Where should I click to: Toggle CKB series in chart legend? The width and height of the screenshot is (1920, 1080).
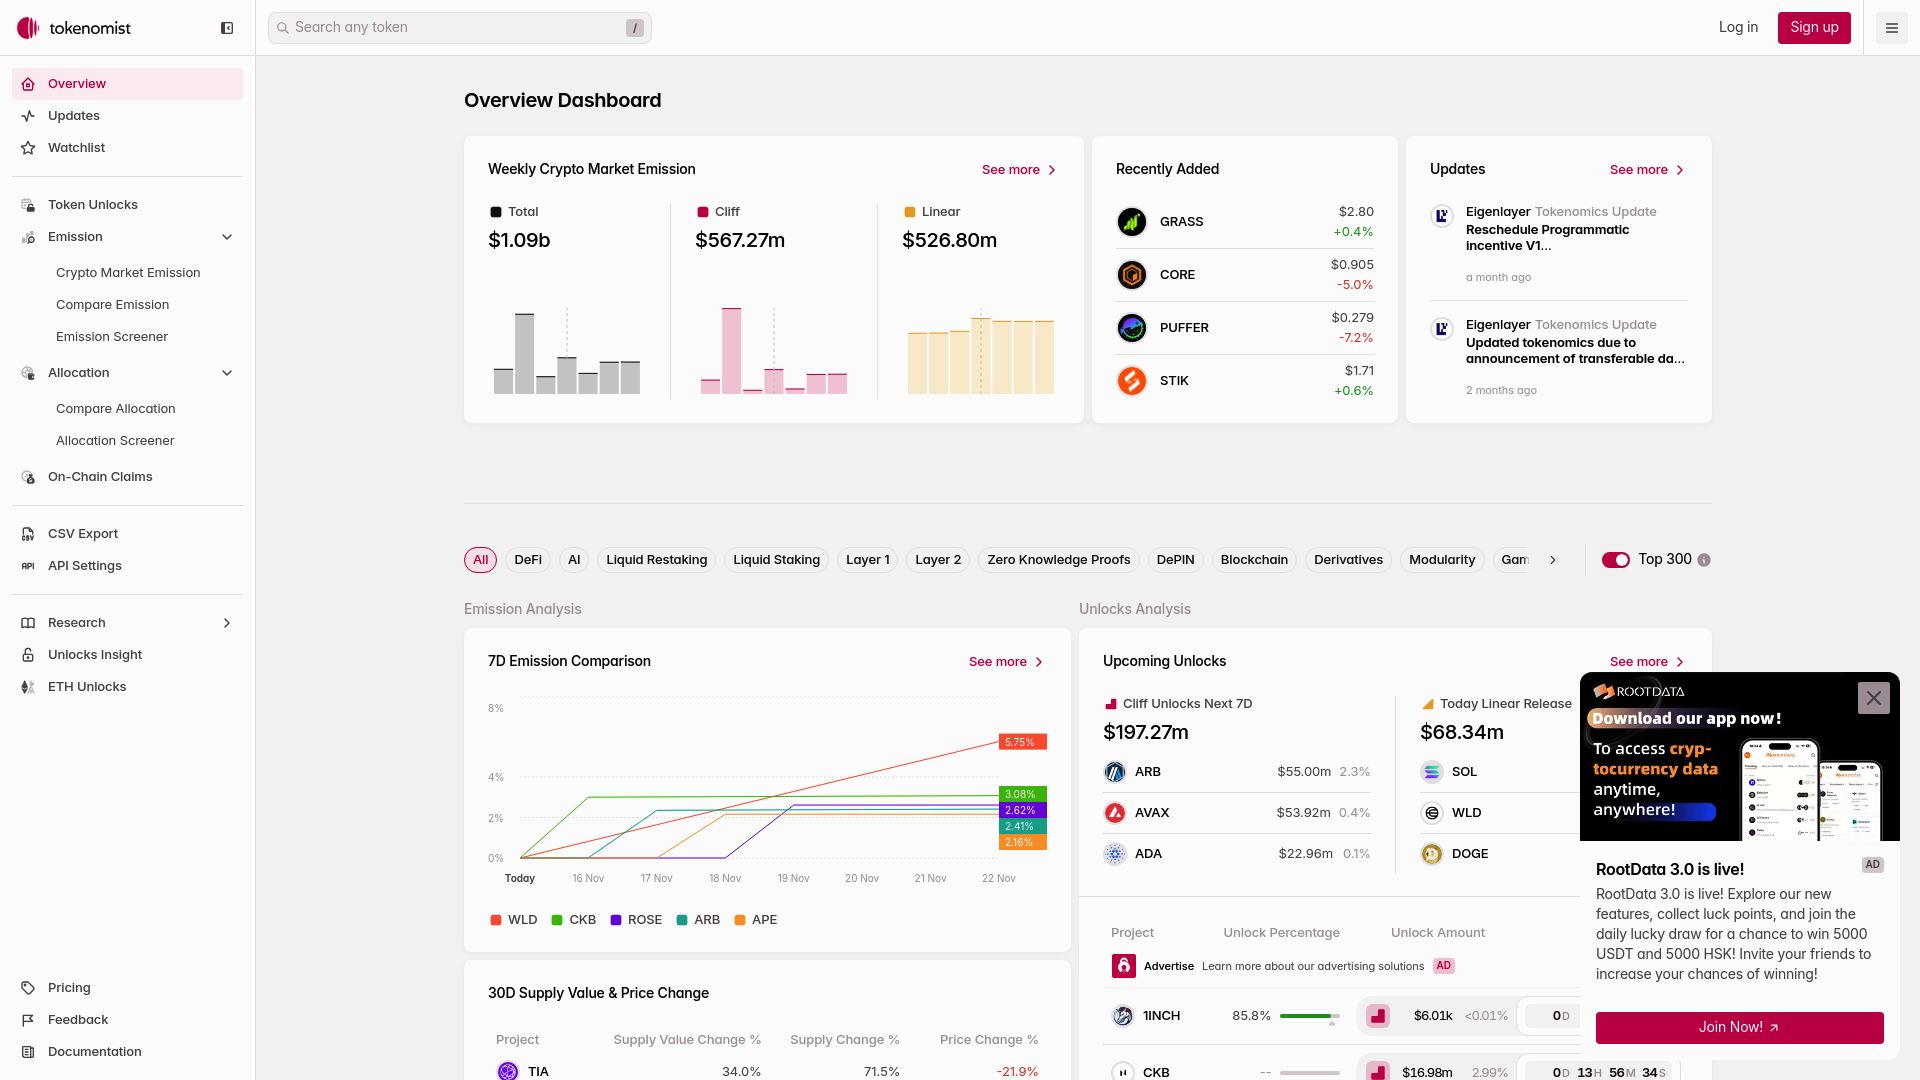click(573, 920)
